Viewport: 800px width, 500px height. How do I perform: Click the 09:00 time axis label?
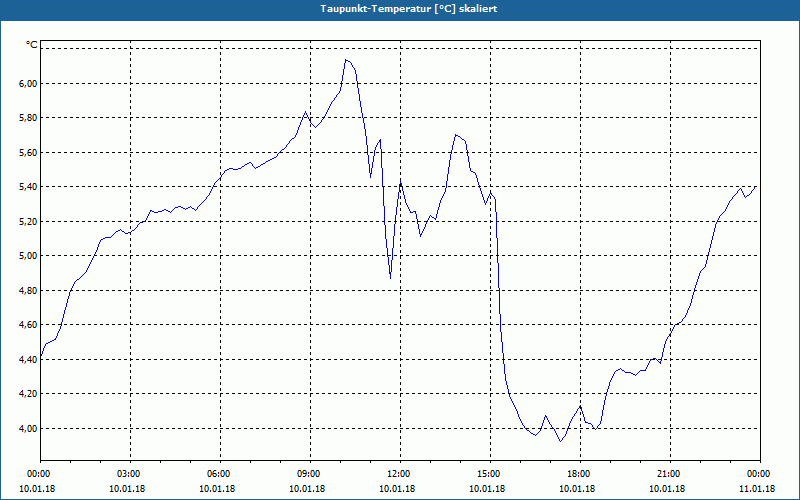[x=310, y=474]
